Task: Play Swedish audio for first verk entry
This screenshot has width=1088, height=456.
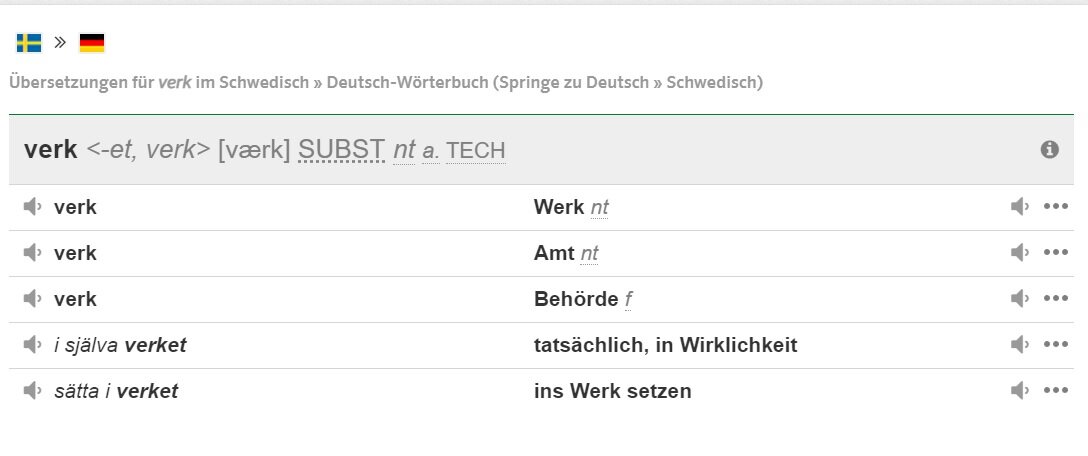Action: [32, 207]
